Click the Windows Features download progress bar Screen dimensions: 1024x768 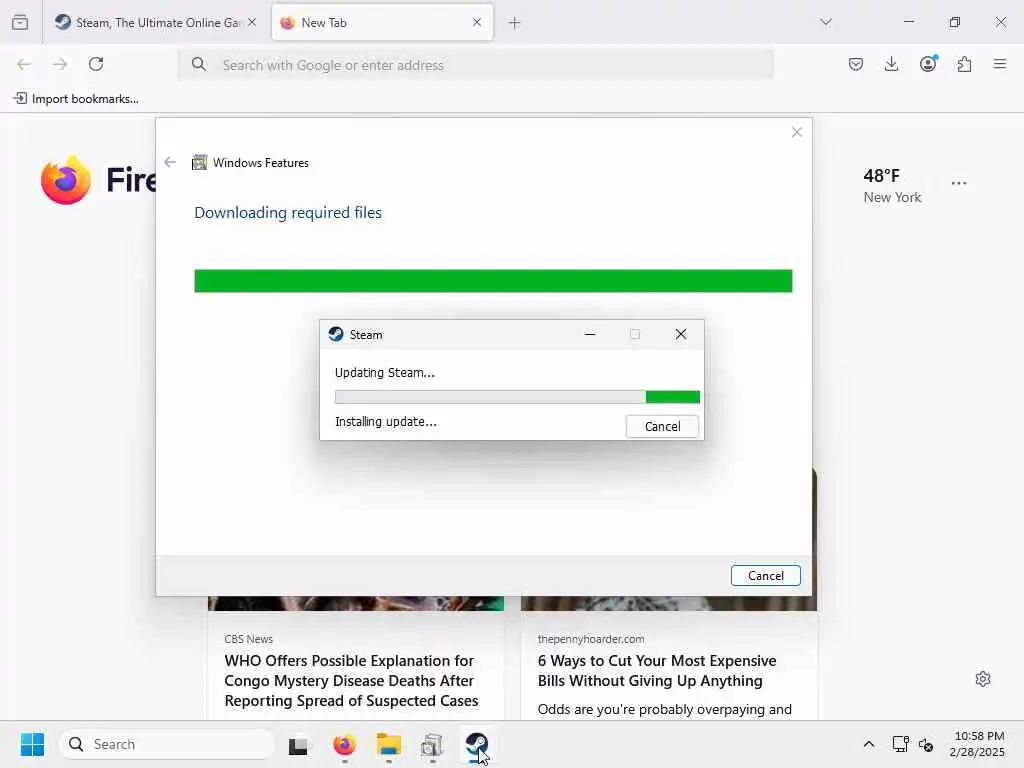click(493, 281)
